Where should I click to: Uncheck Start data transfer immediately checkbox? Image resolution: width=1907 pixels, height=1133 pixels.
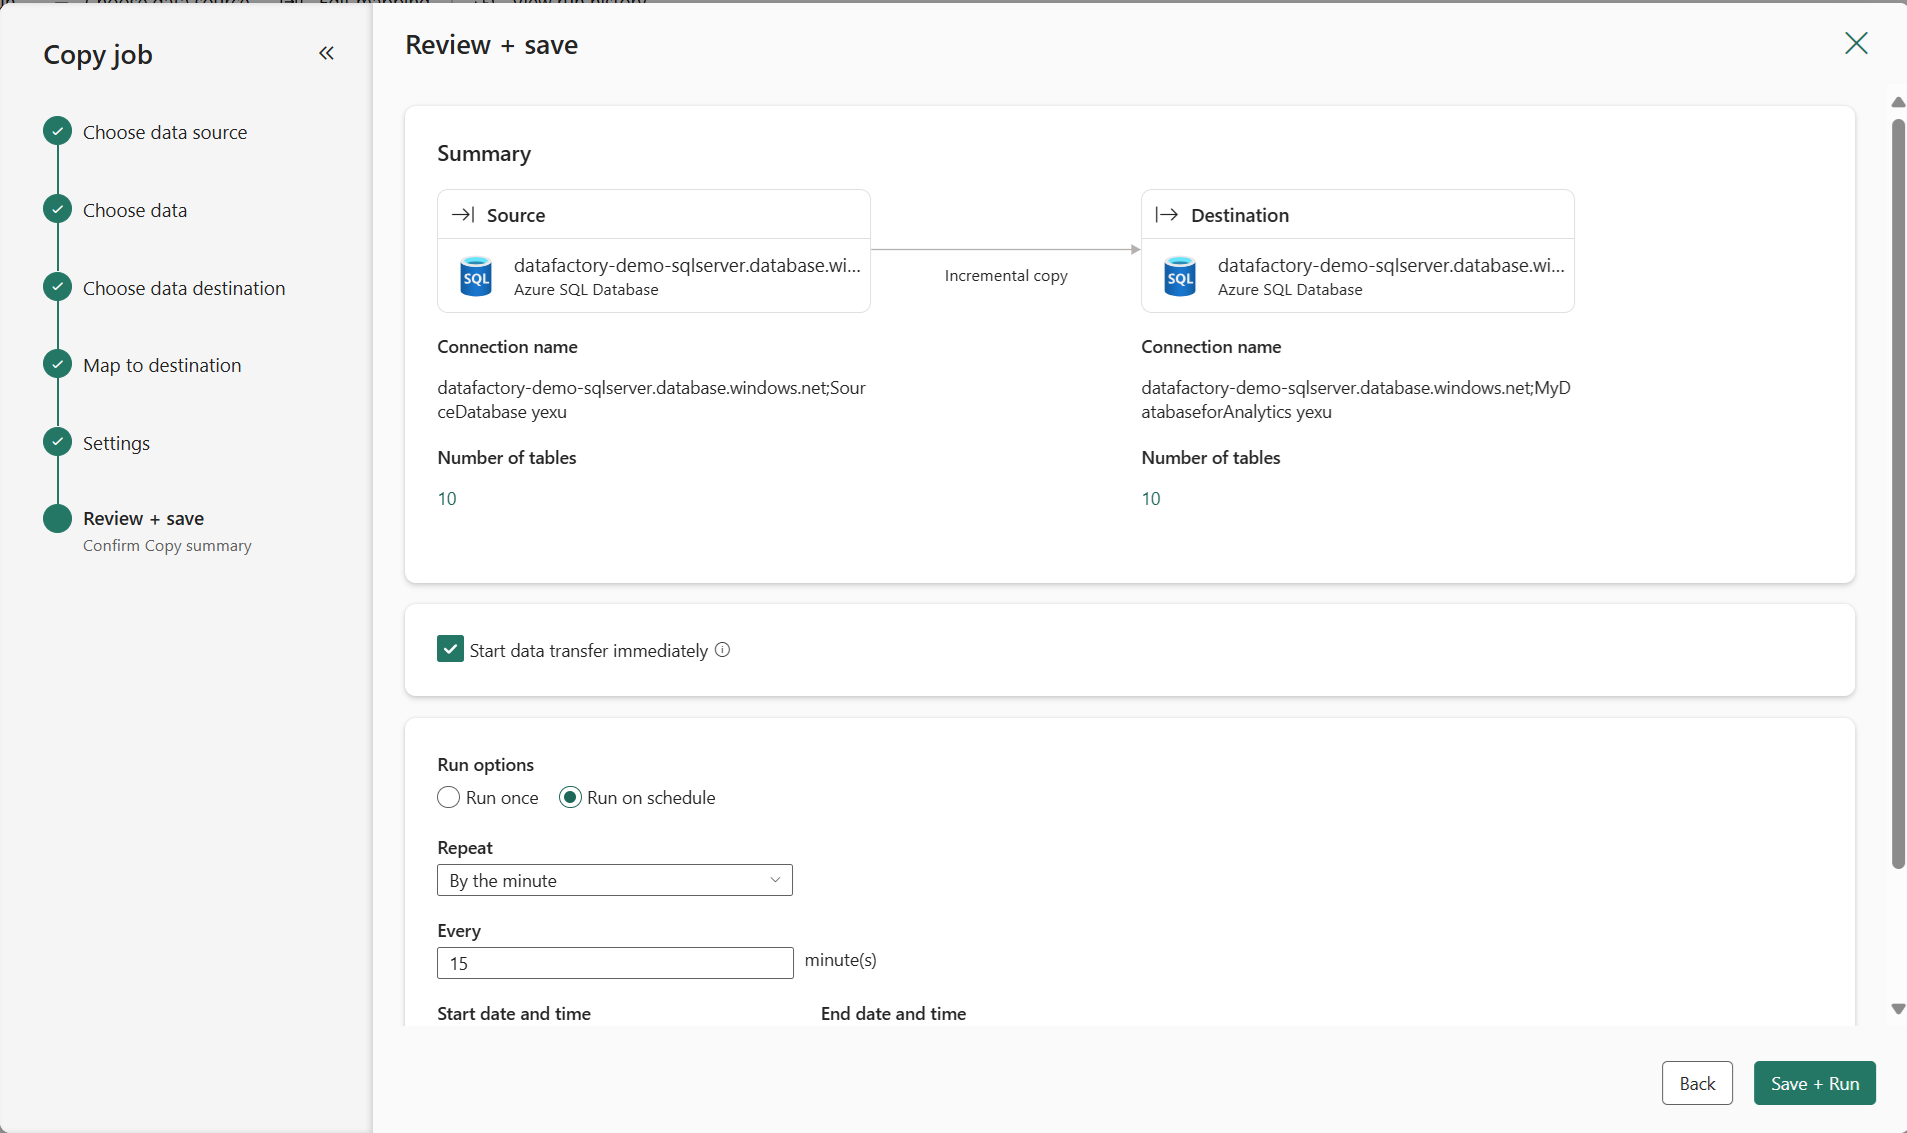(x=450, y=650)
